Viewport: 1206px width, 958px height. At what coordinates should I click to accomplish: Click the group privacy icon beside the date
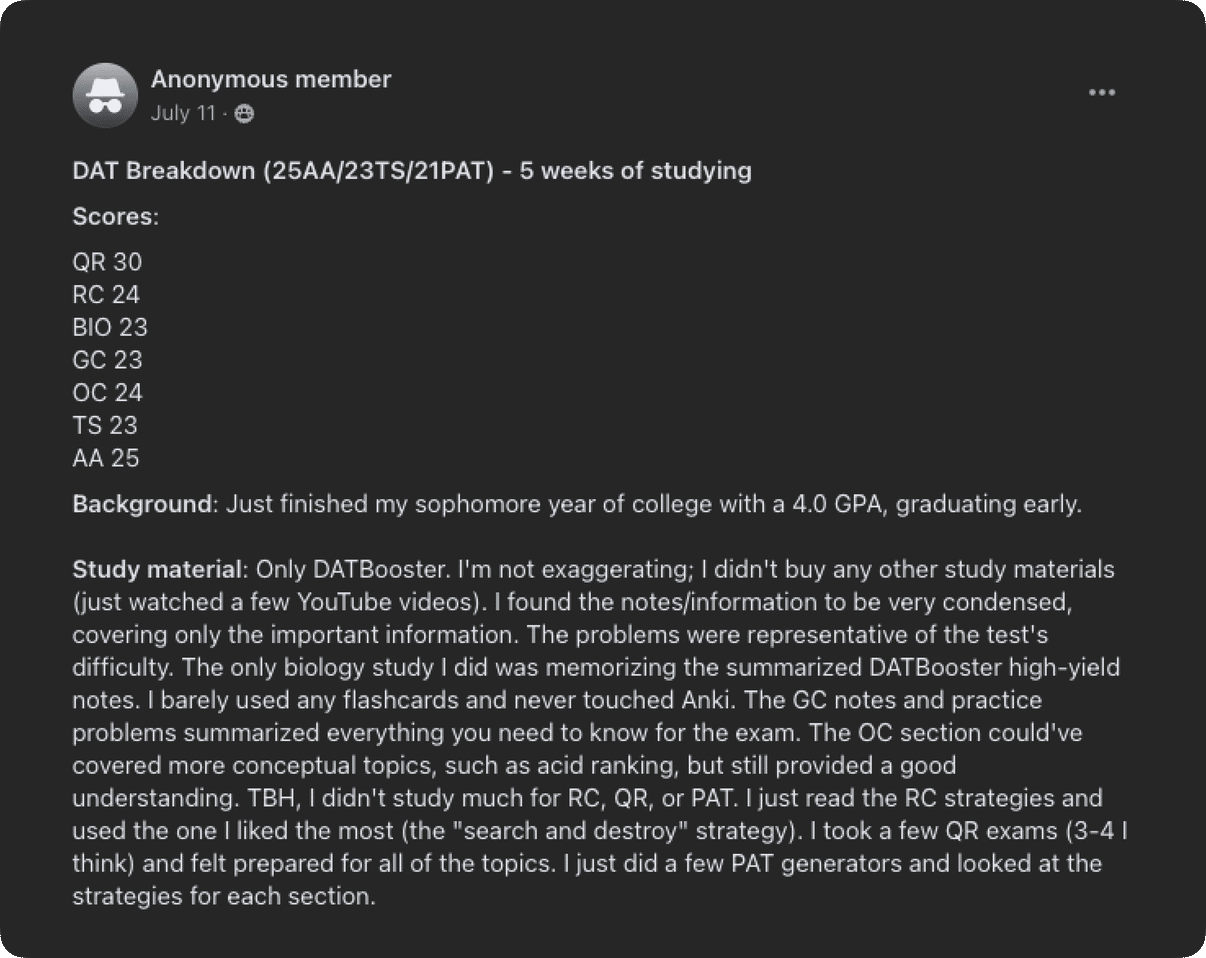(x=245, y=114)
